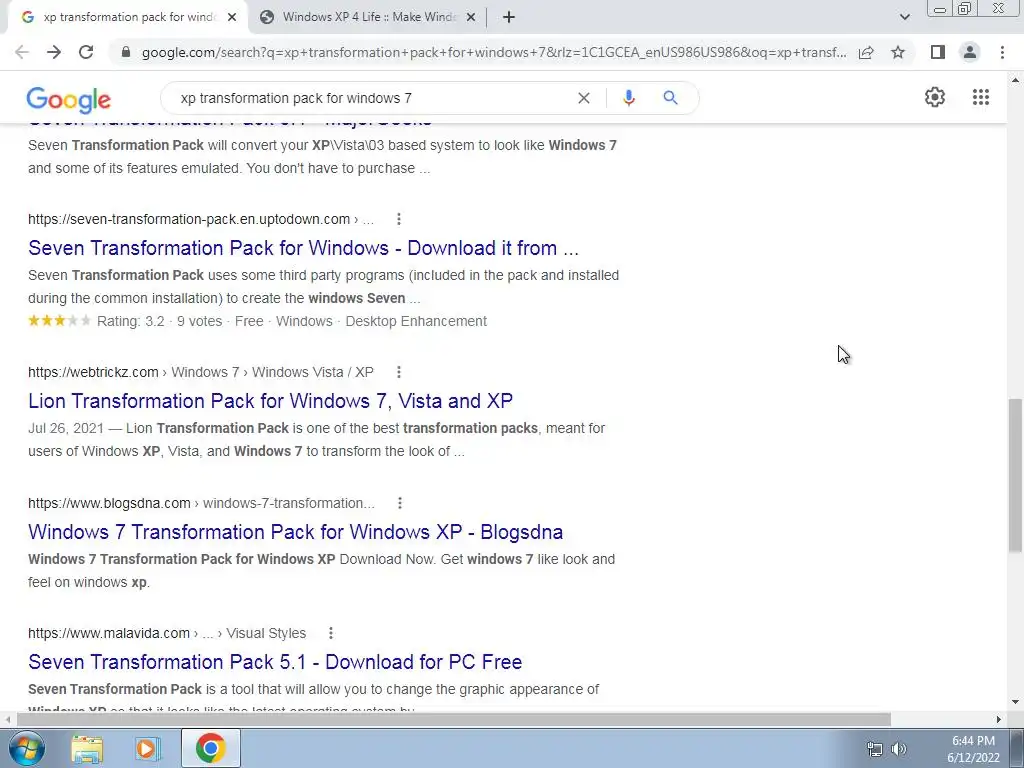Reload the Google search page
The height and width of the screenshot is (768, 1024).
coord(86,52)
